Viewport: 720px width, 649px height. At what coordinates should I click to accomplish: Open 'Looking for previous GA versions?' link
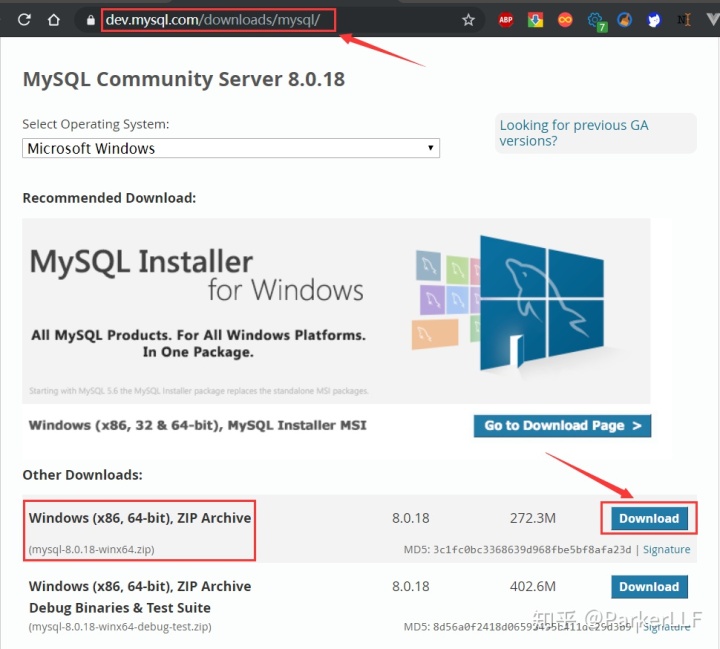point(574,133)
